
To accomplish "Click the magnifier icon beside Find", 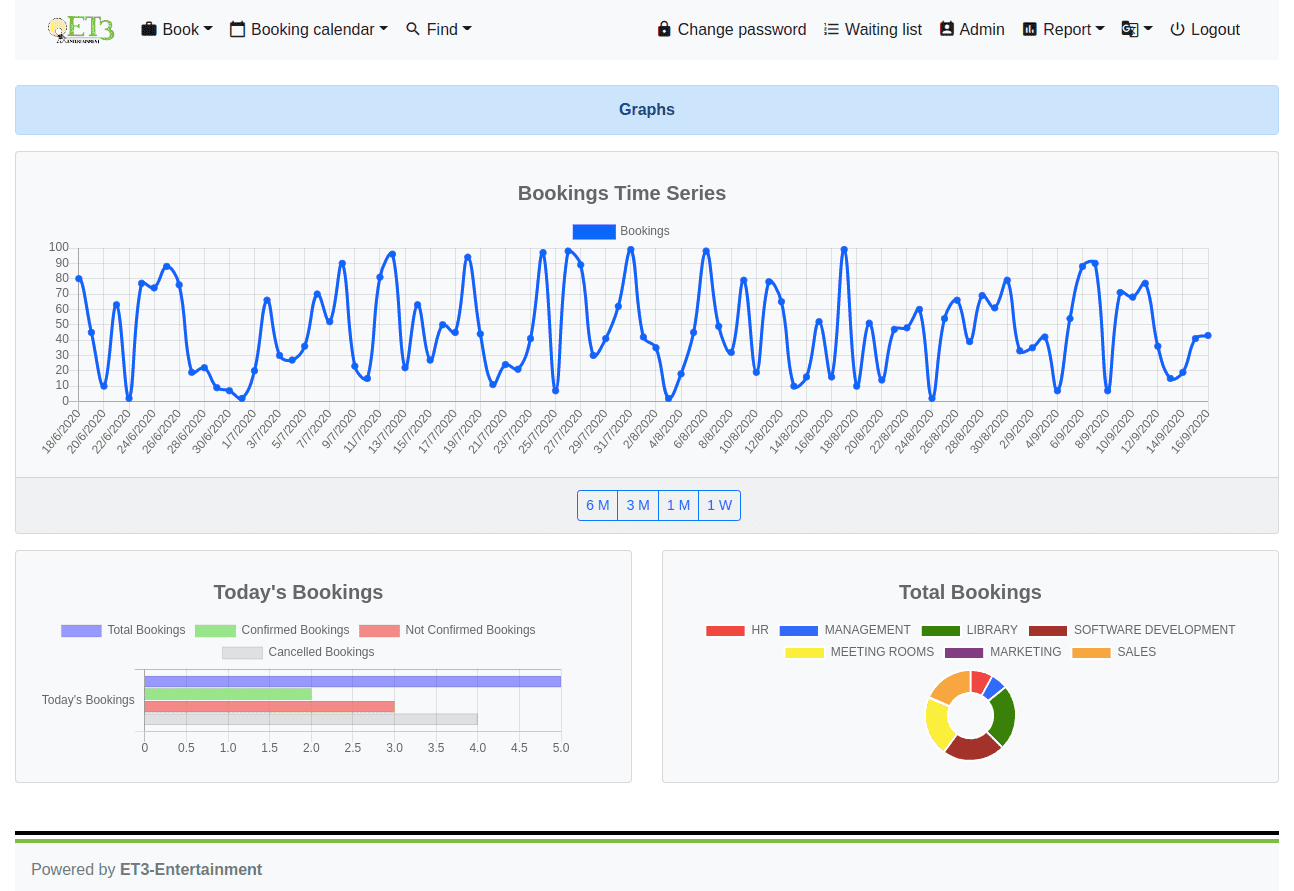I will 413,29.
